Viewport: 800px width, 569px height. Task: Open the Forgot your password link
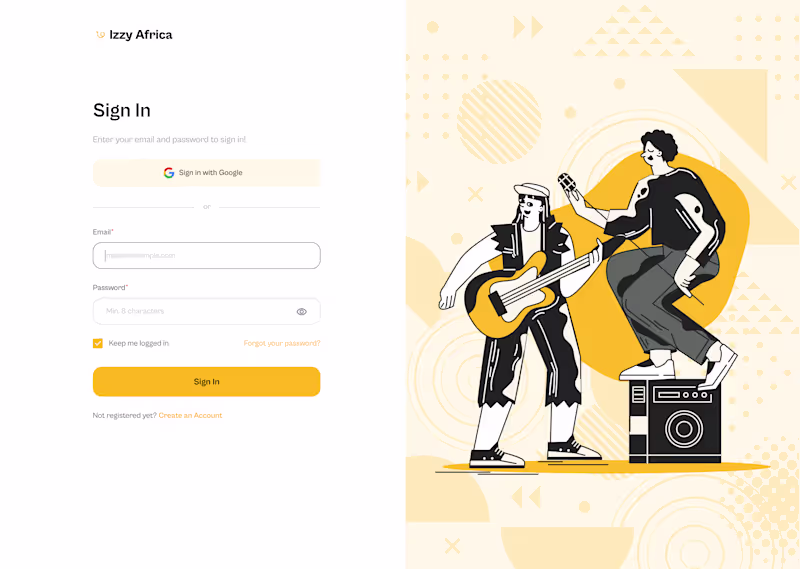point(282,343)
